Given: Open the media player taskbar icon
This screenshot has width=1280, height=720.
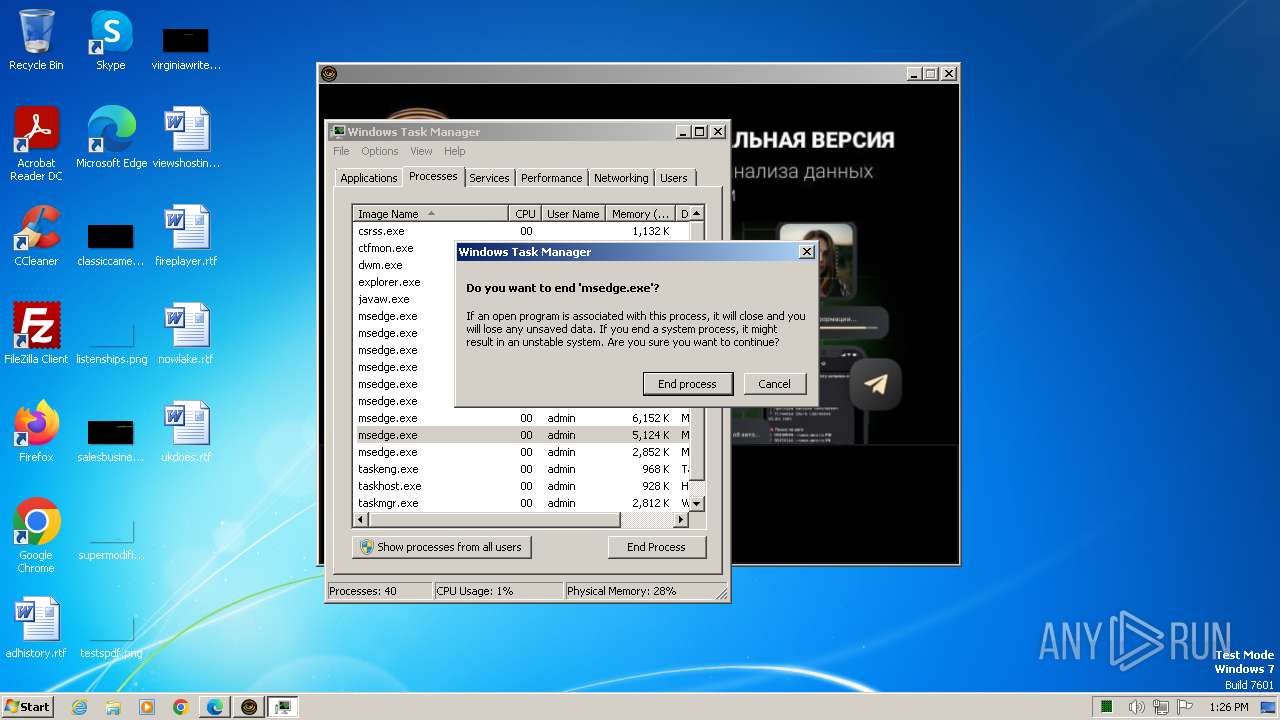Looking at the screenshot, I should click(x=147, y=707).
